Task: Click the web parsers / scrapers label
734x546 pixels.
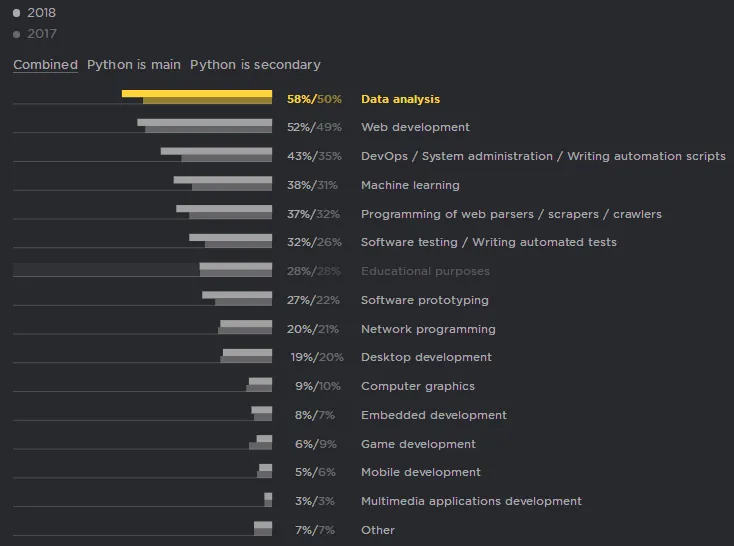Action: (x=511, y=214)
